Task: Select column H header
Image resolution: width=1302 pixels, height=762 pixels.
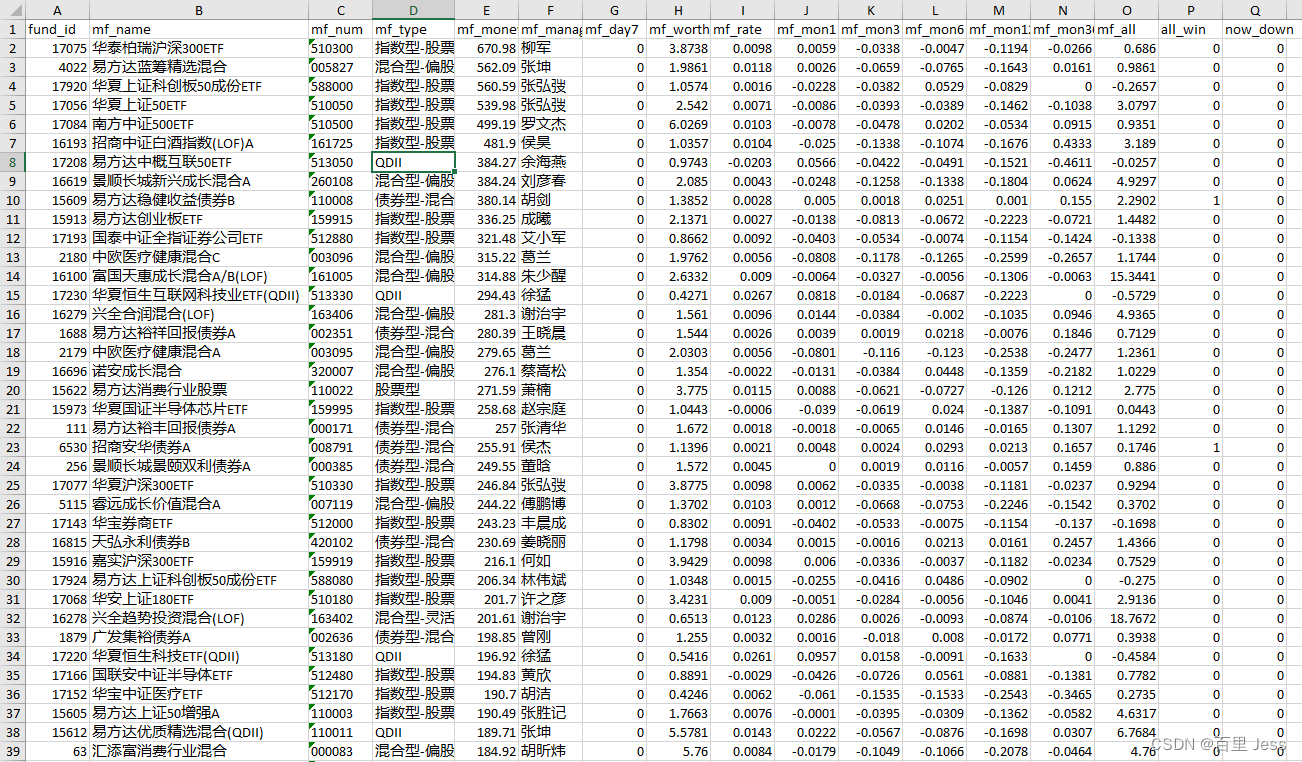Action: 678,9
